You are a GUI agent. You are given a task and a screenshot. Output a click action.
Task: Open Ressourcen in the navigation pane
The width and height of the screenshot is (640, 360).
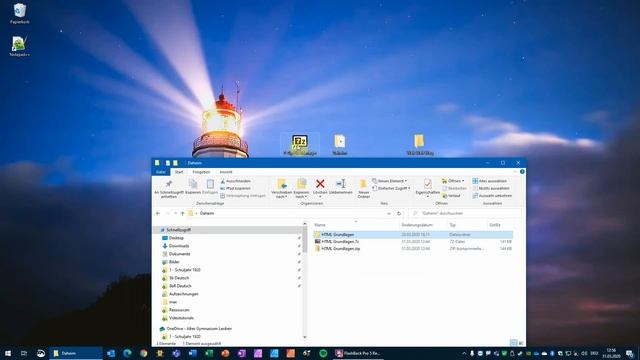click(179, 310)
